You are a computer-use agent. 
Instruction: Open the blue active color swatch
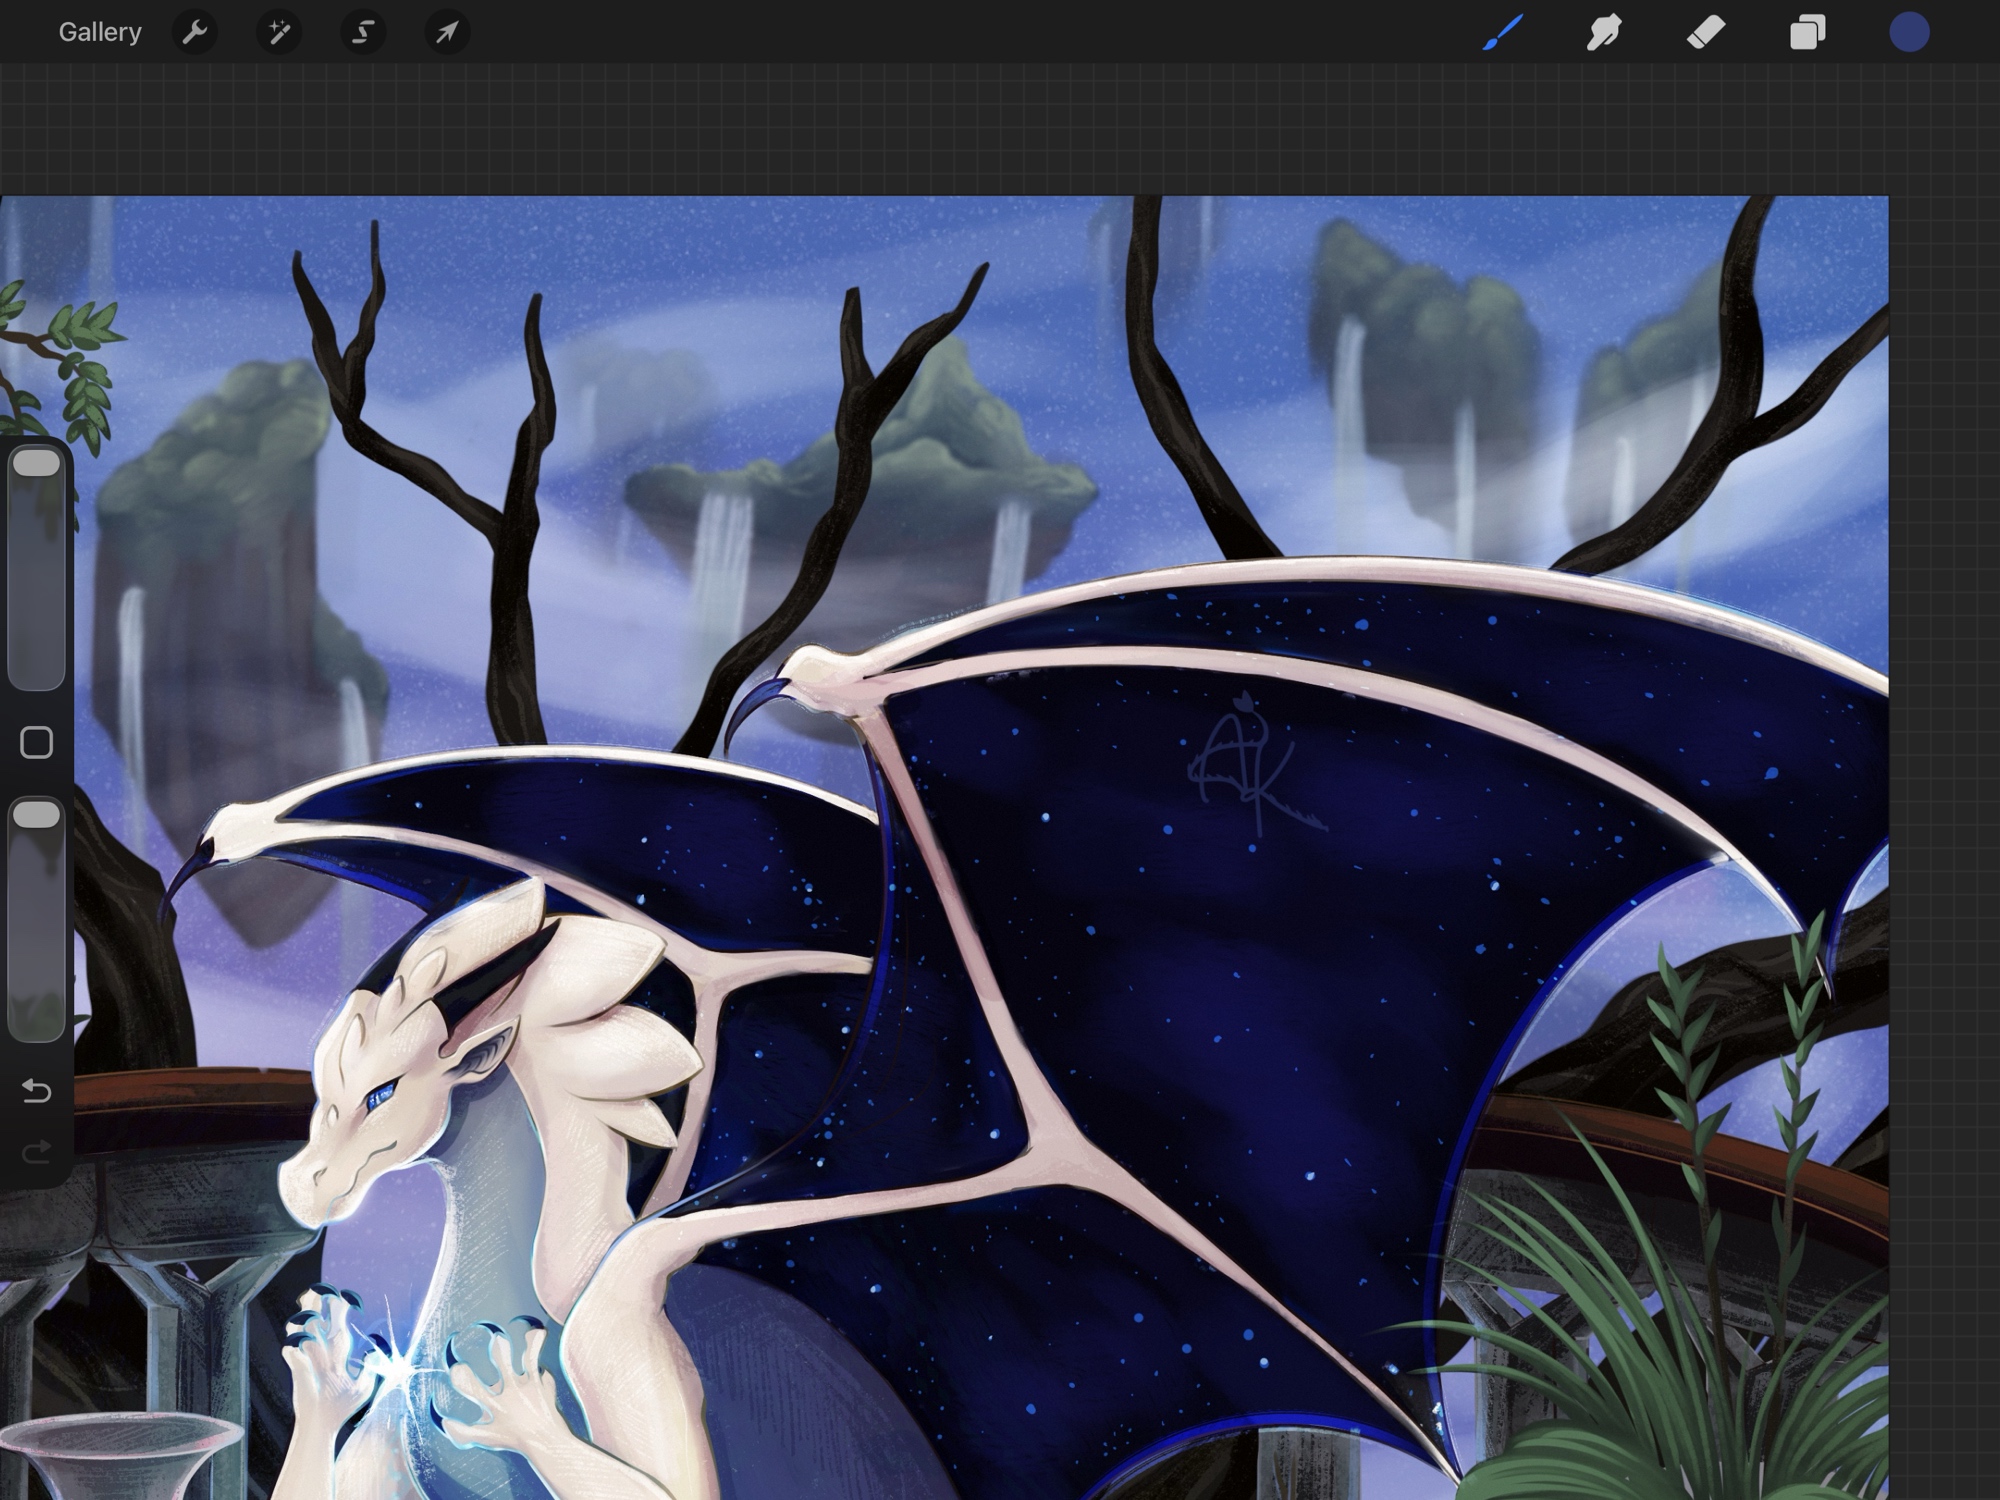click(x=1909, y=33)
